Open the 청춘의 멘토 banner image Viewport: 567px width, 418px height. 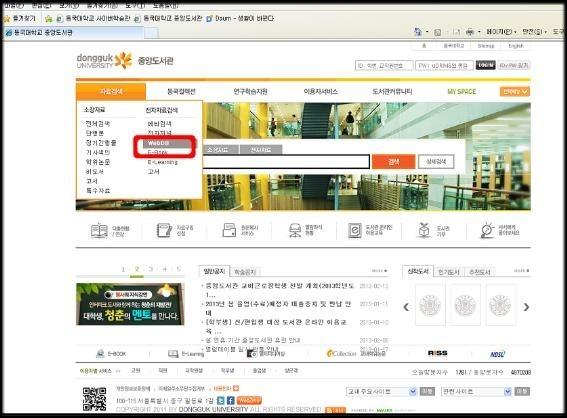coord(130,304)
